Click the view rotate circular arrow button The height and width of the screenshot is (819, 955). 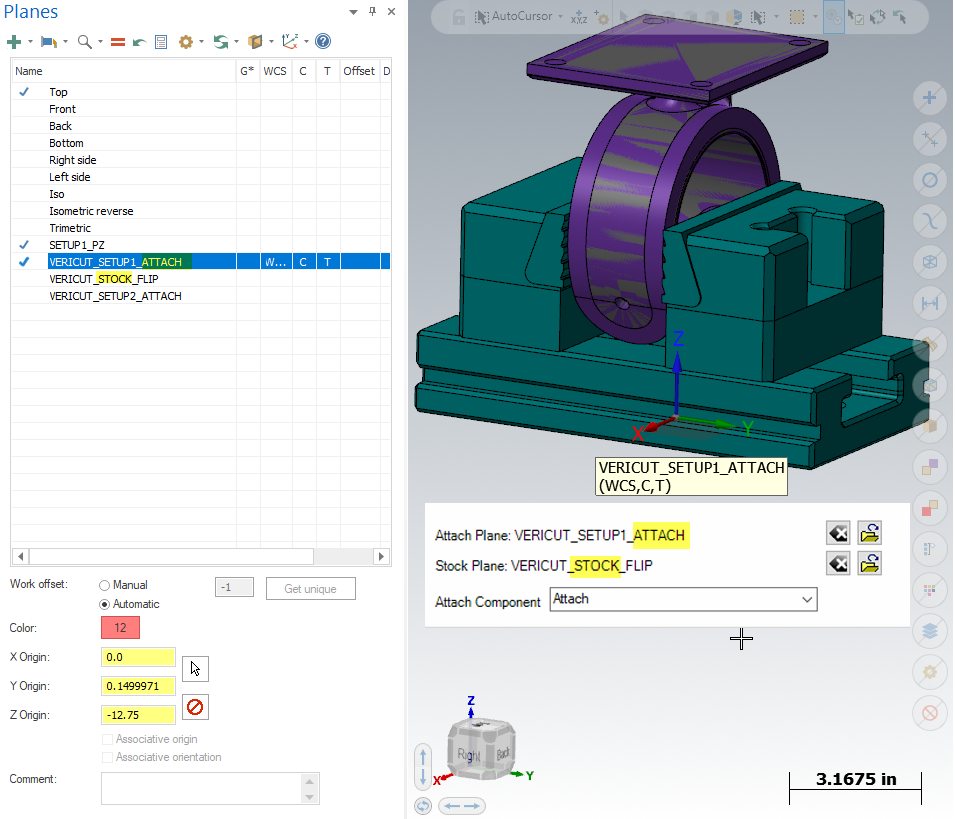[423, 806]
